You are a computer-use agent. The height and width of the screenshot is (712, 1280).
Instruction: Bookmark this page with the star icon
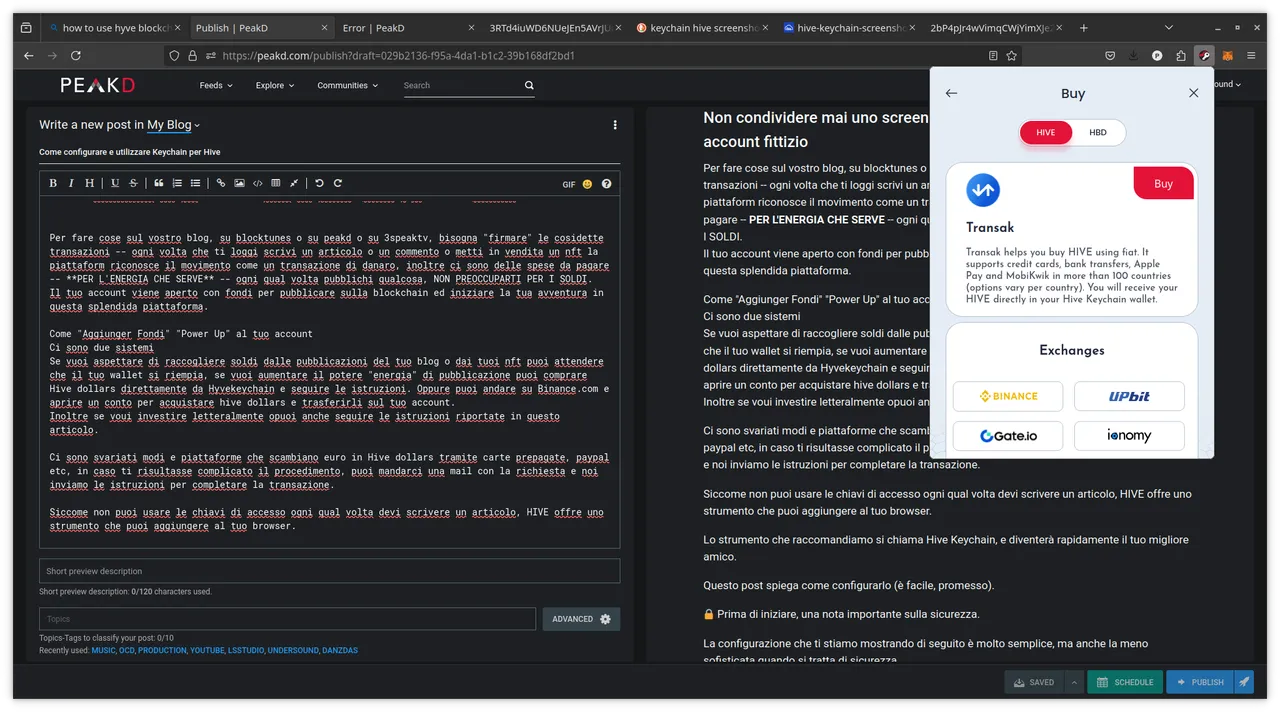point(1011,56)
